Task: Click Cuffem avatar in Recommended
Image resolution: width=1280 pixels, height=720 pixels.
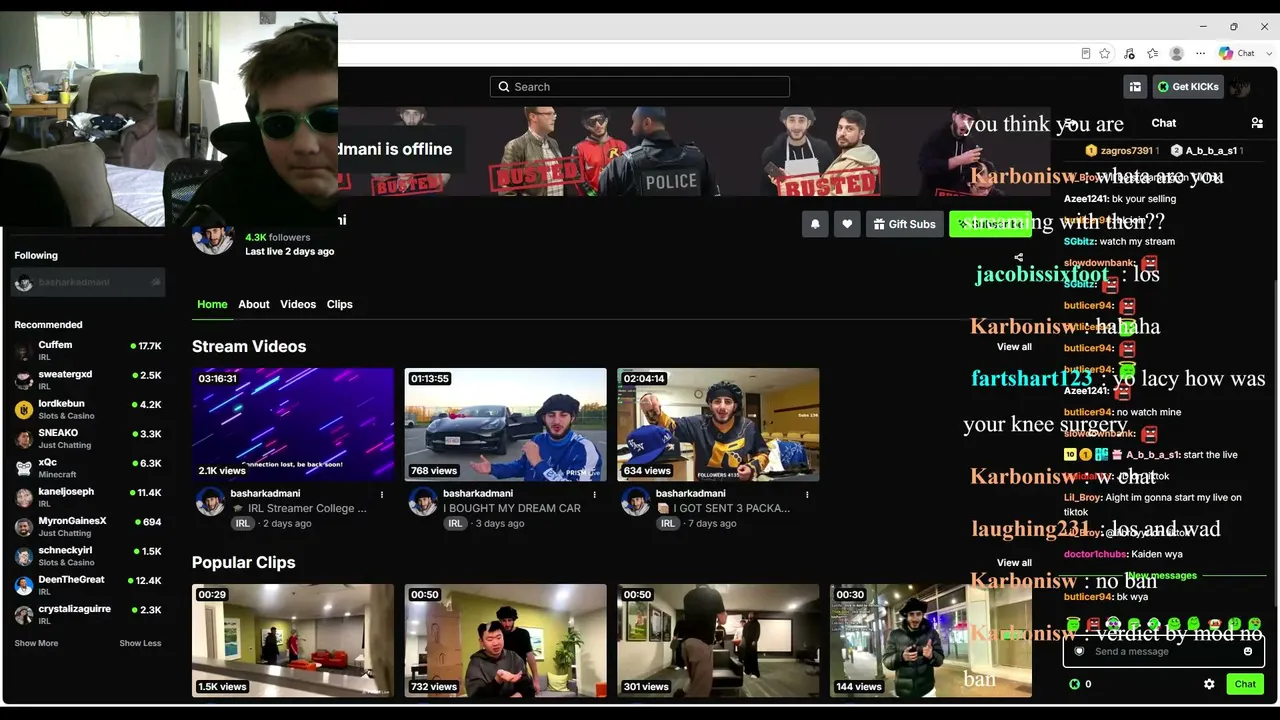Action: [x=24, y=351]
